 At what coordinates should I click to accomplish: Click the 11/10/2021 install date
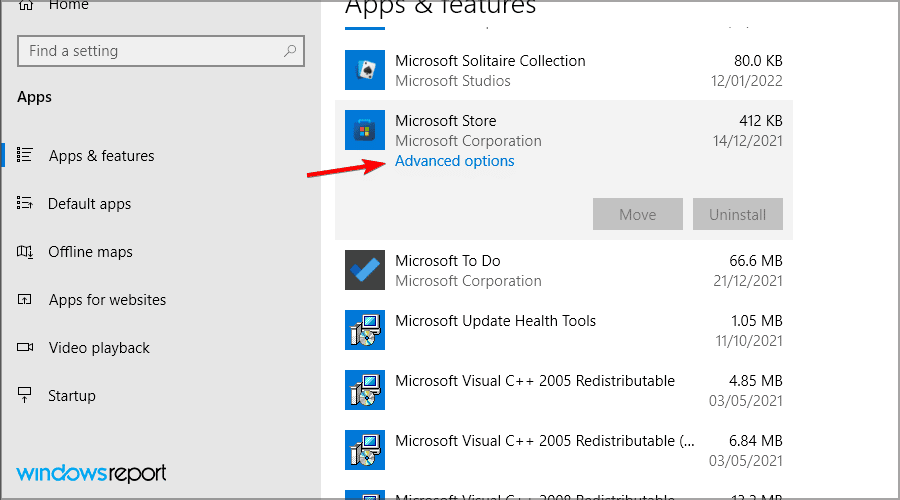pos(748,341)
